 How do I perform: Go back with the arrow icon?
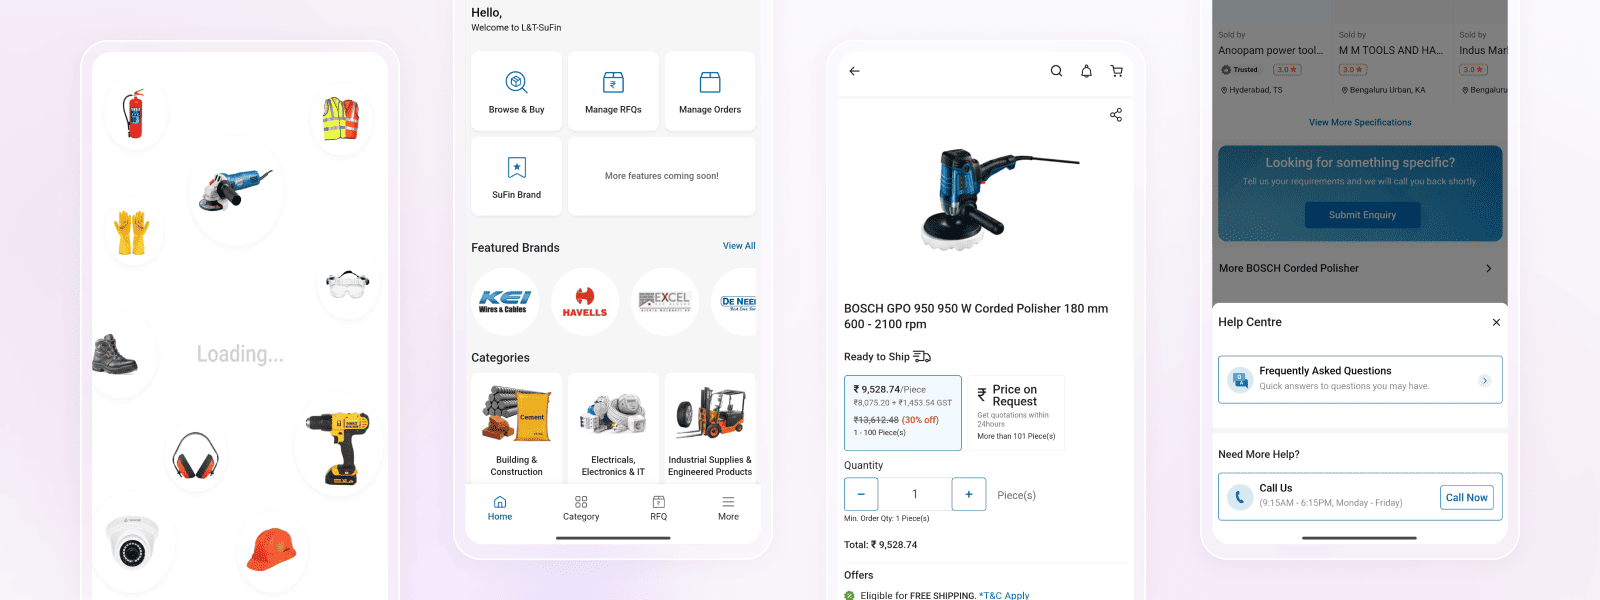(x=854, y=71)
